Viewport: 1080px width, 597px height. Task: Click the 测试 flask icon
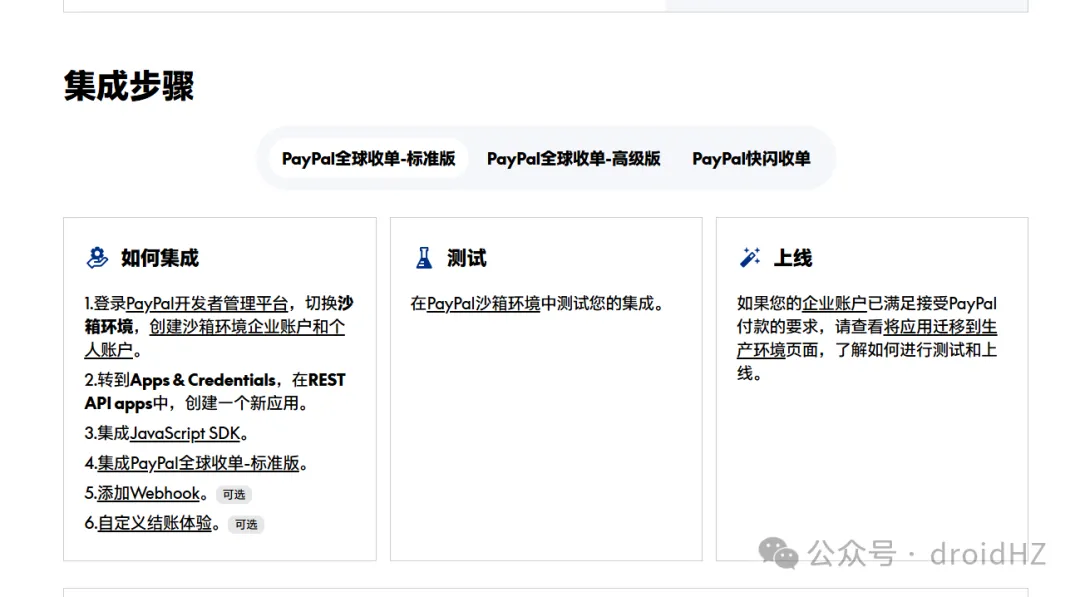[x=424, y=258]
